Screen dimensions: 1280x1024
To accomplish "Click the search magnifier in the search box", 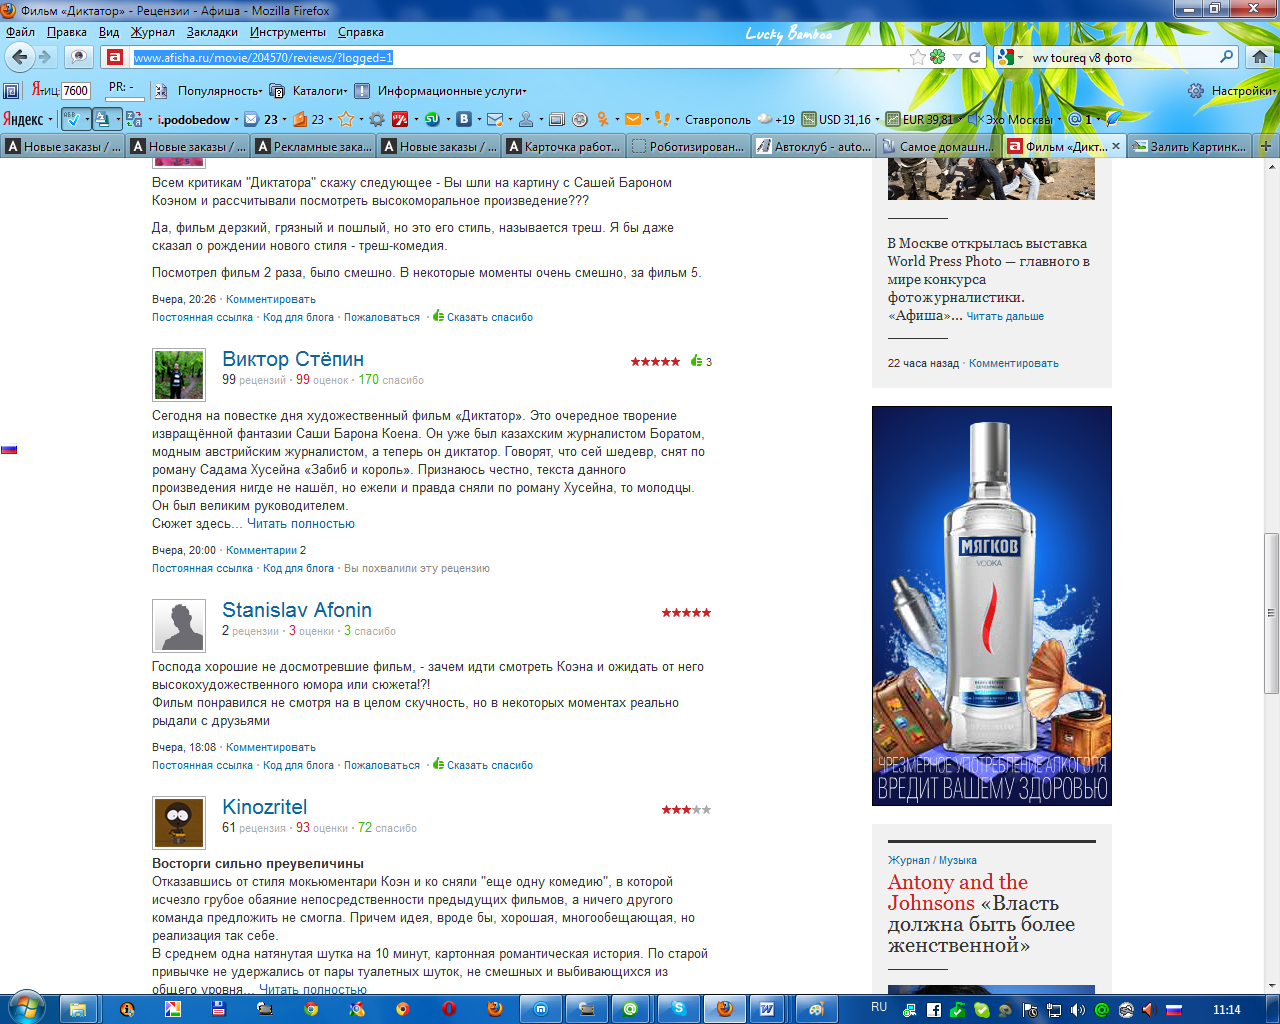I will point(1226,57).
